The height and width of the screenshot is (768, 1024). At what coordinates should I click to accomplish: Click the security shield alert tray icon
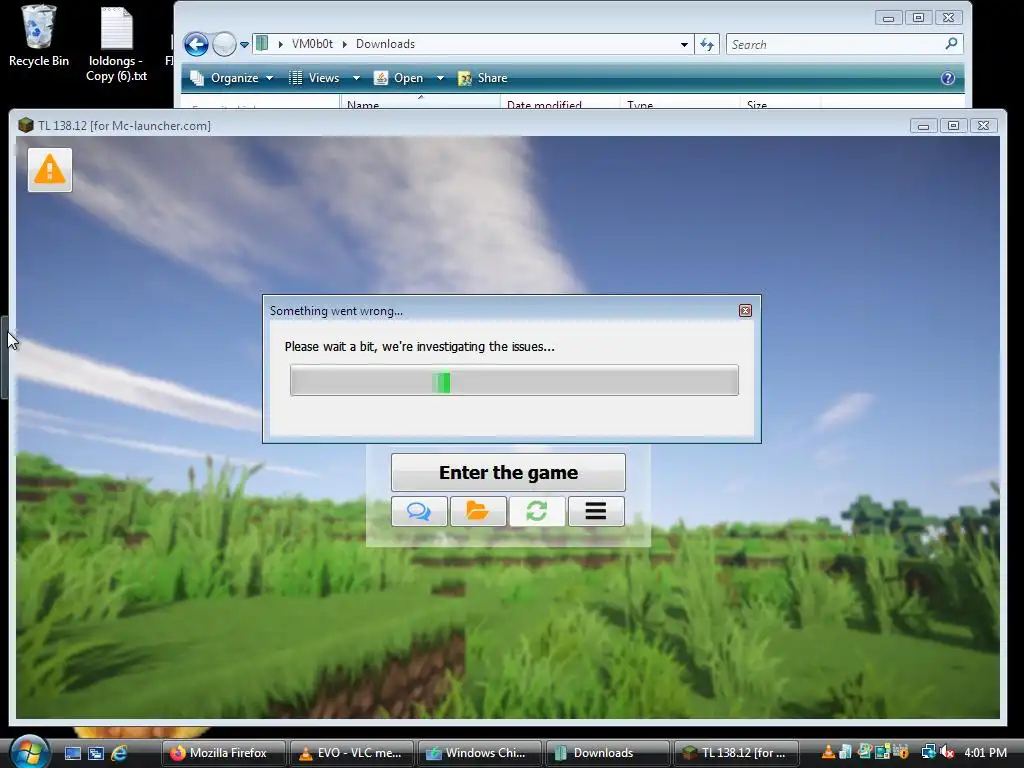click(901, 752)
